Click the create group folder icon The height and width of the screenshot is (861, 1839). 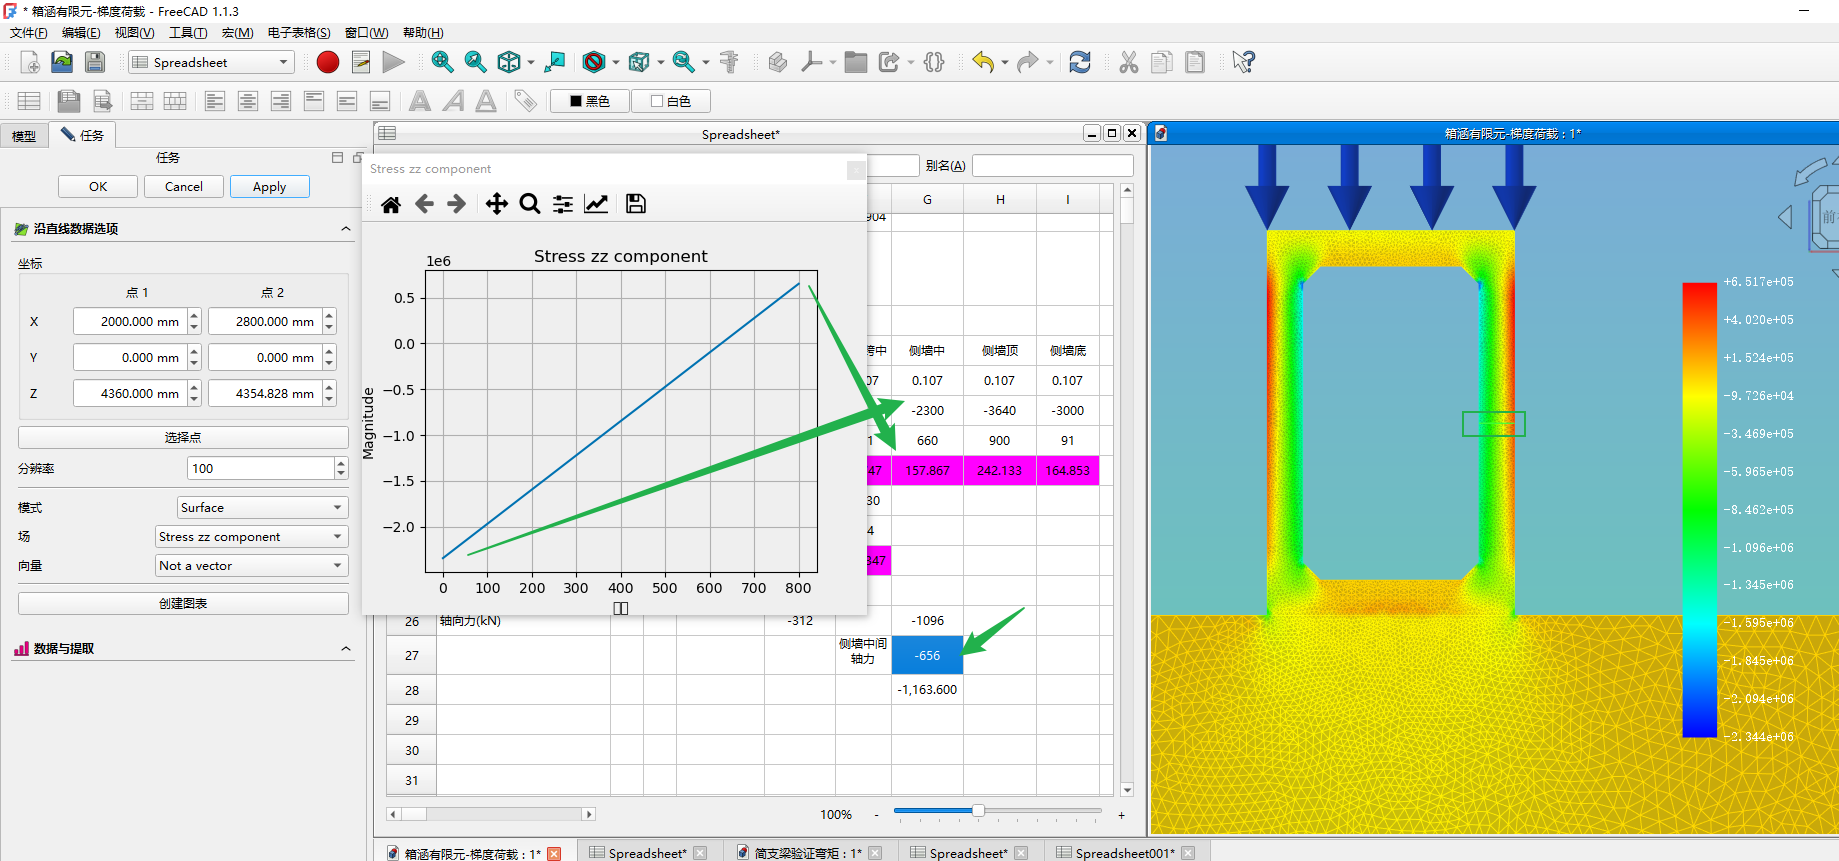click(856, 62)
